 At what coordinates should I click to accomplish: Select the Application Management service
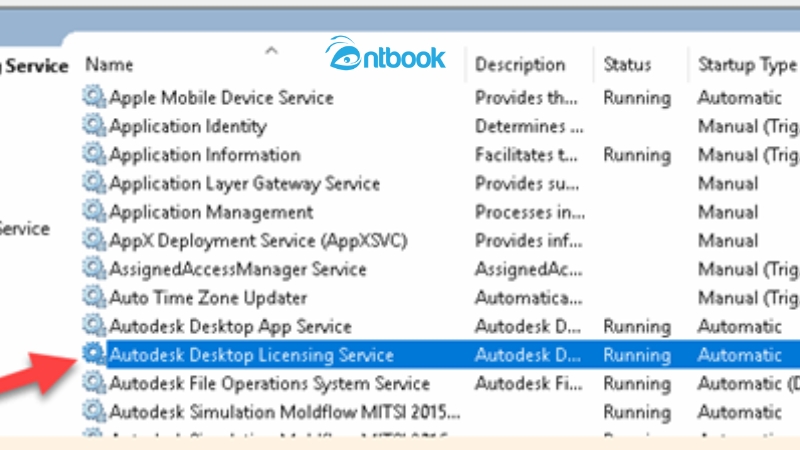(211, 212)
